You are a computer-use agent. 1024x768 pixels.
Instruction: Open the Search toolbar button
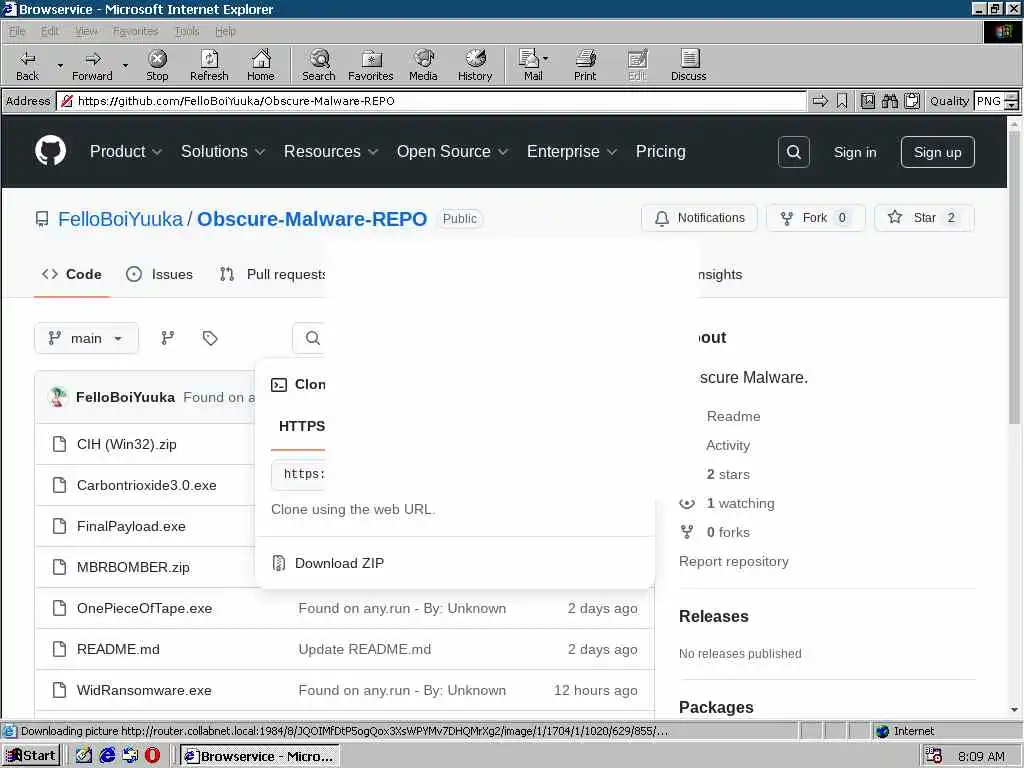[x=319, y=65]
